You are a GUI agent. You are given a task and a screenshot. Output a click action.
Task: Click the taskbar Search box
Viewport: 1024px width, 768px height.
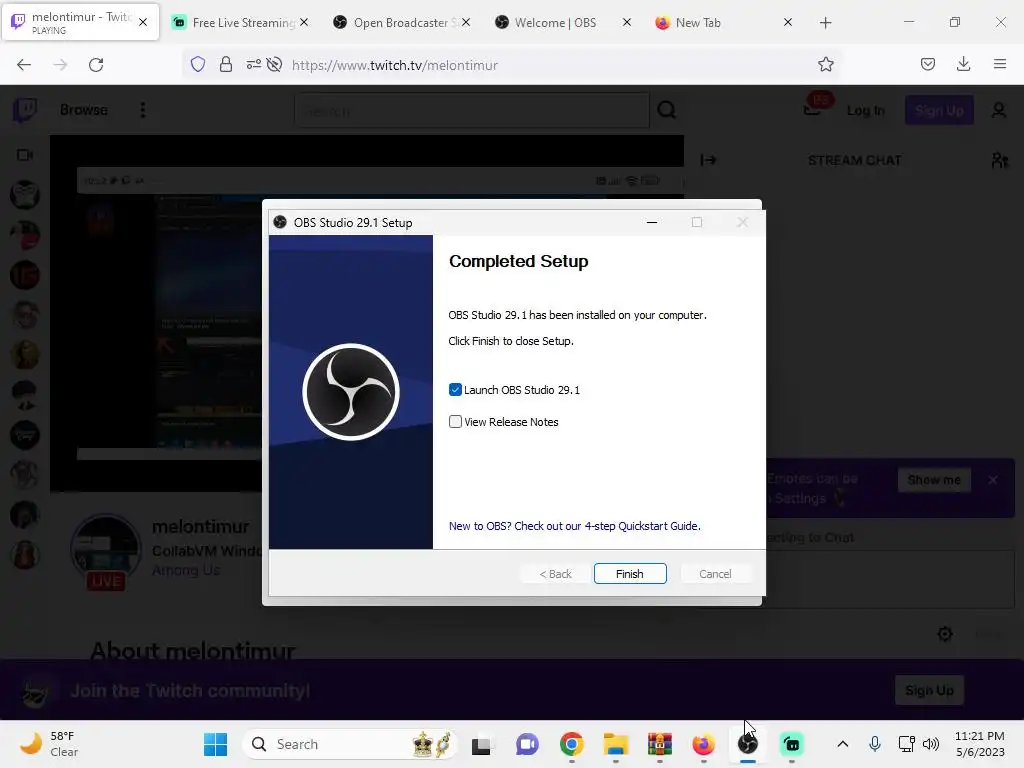pos(349,744)
